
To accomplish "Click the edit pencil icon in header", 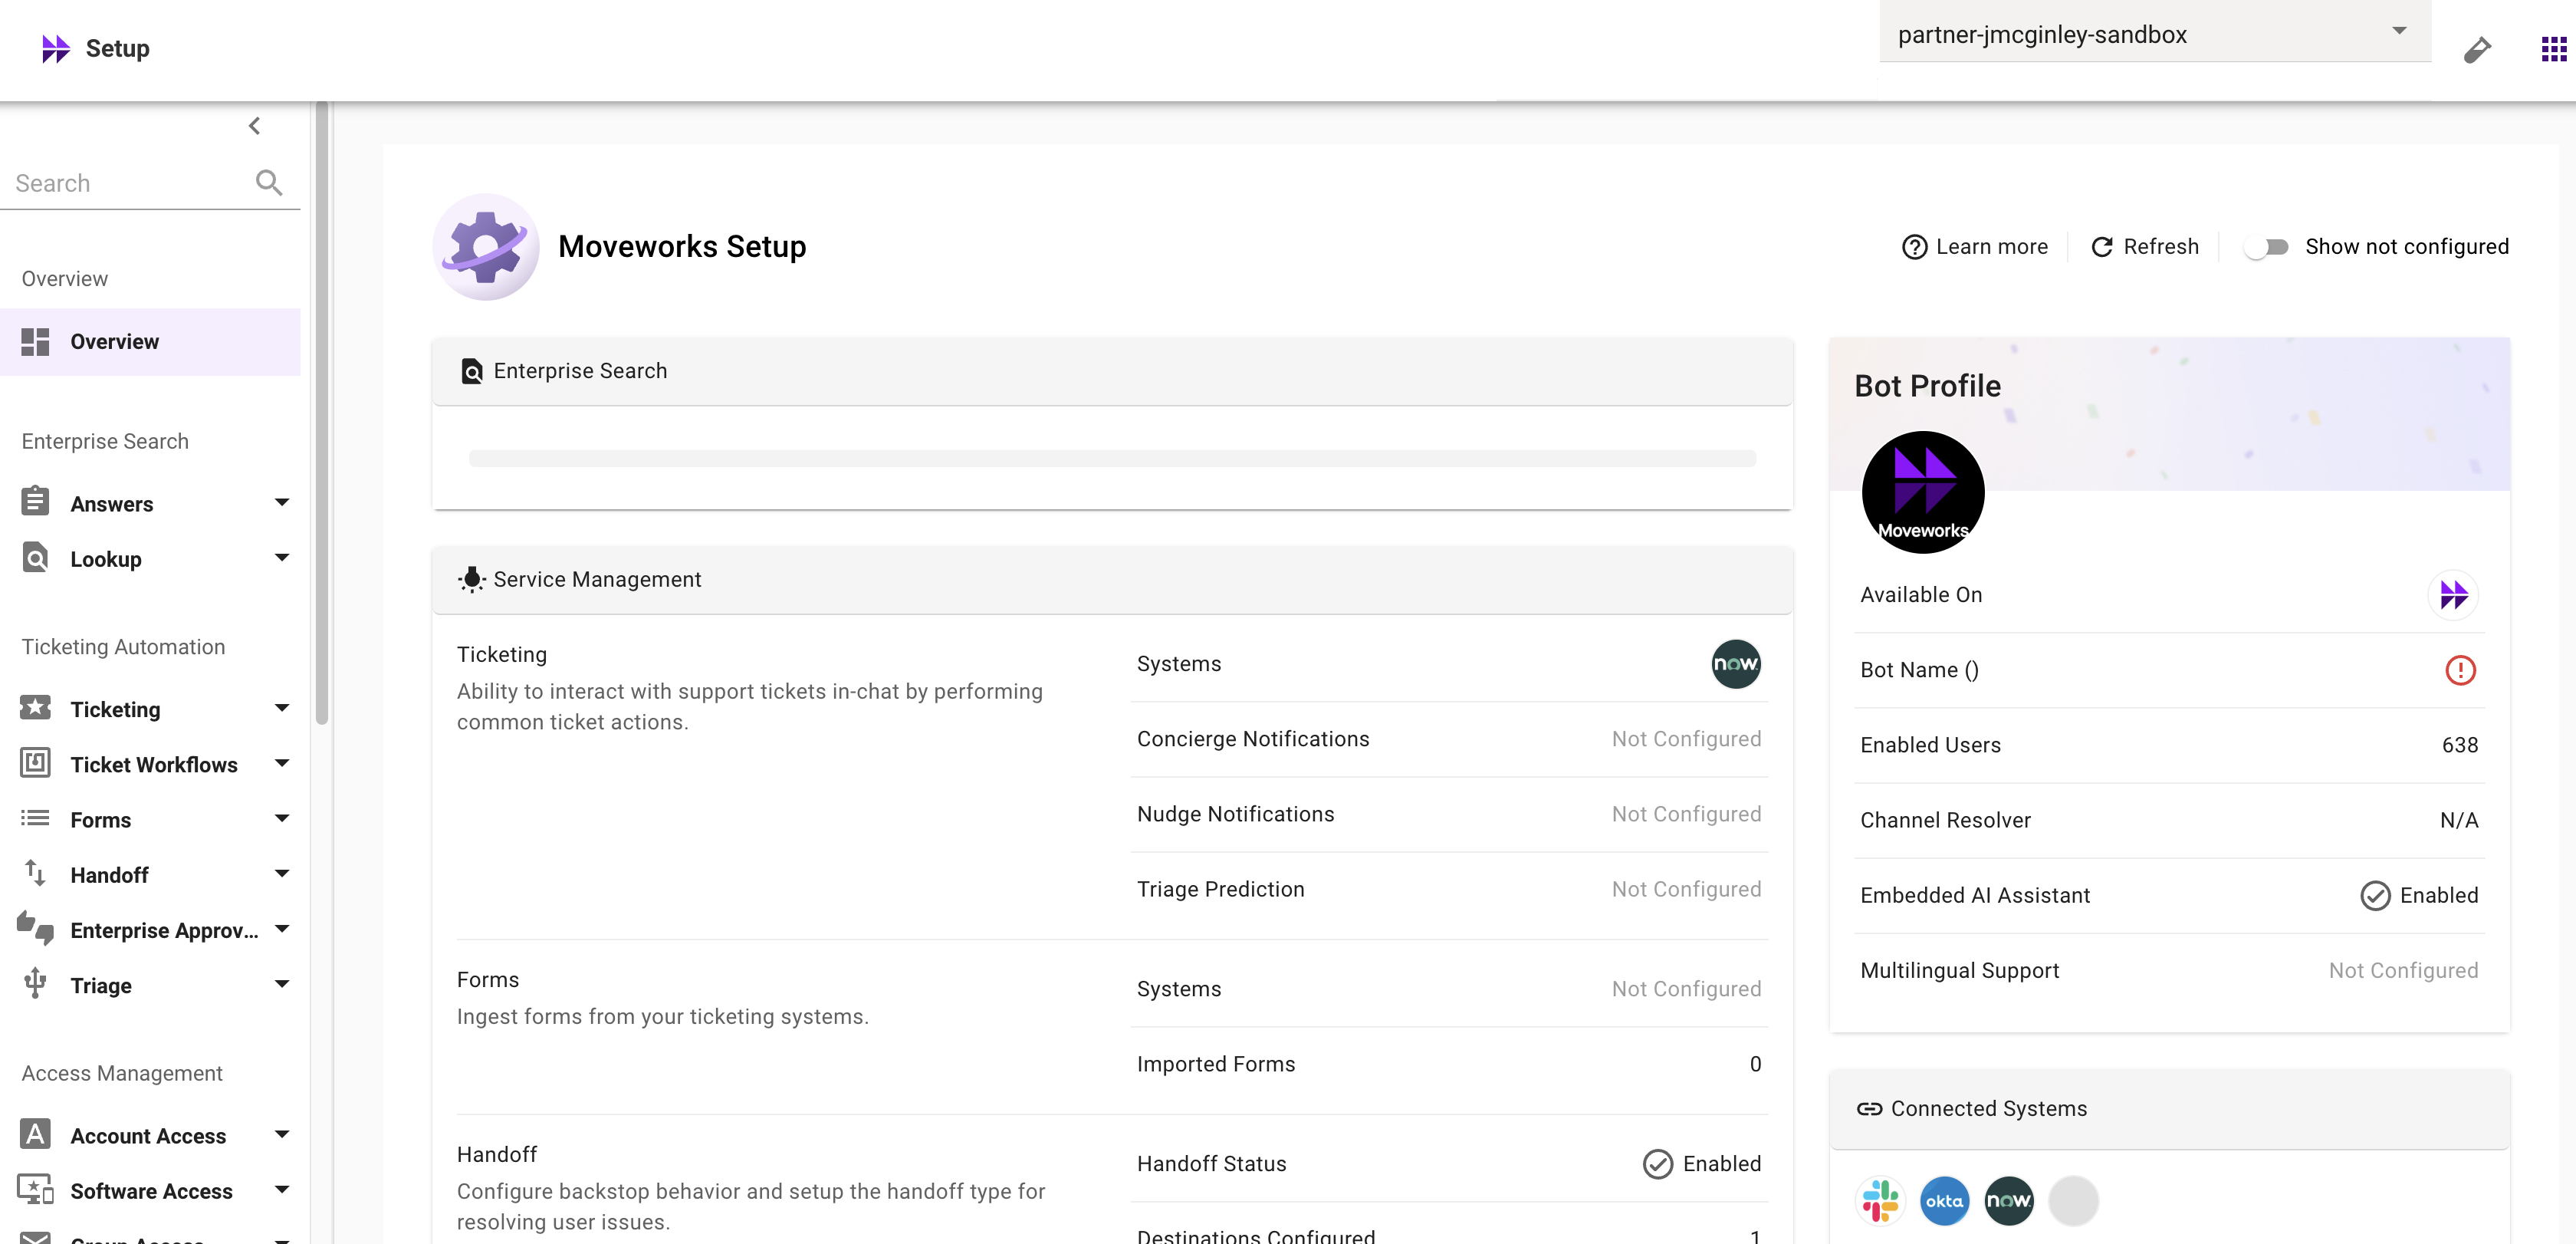I will [2477, 49].
